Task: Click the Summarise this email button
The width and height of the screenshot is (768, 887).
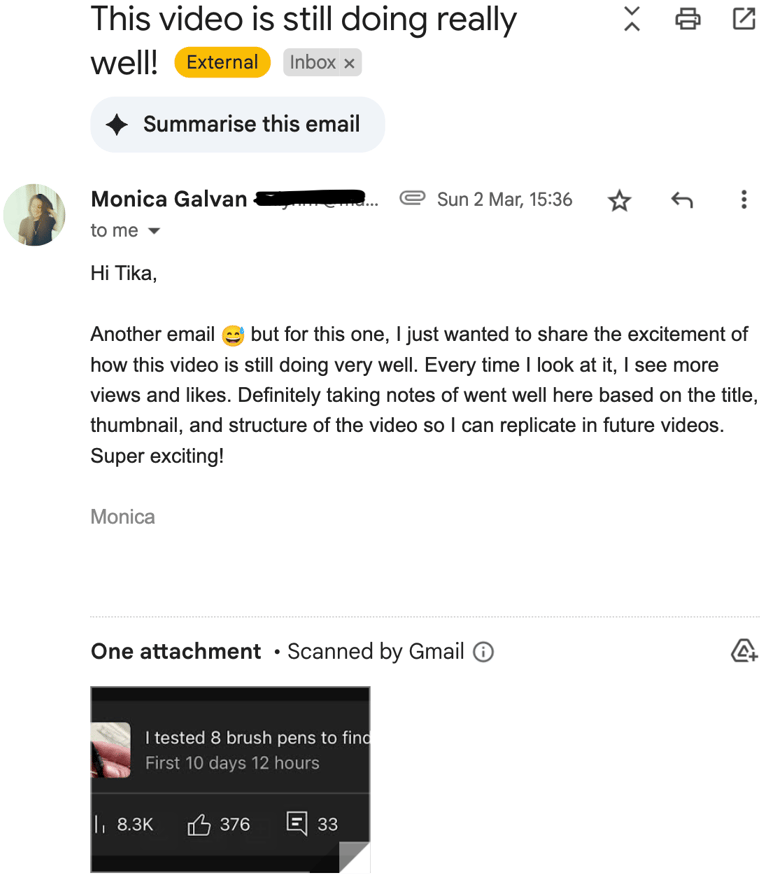Action: tap(237, 124)
